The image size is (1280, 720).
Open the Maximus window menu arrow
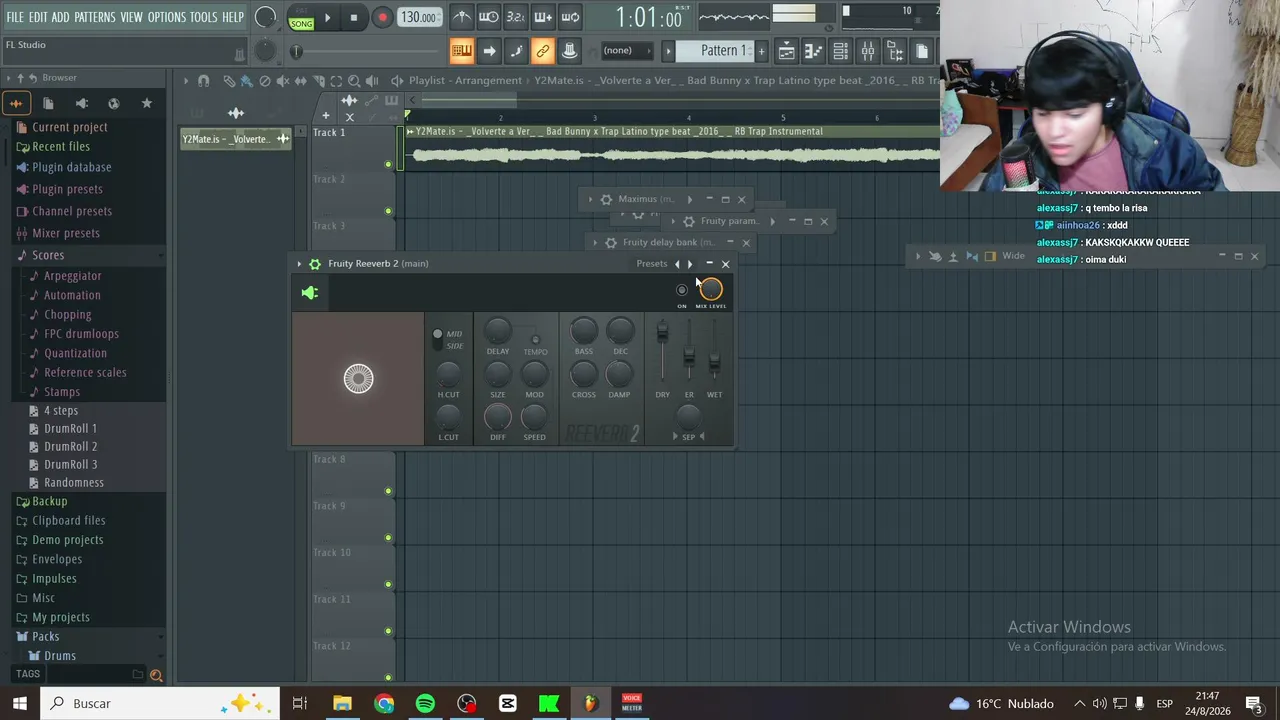coord(590,199)
